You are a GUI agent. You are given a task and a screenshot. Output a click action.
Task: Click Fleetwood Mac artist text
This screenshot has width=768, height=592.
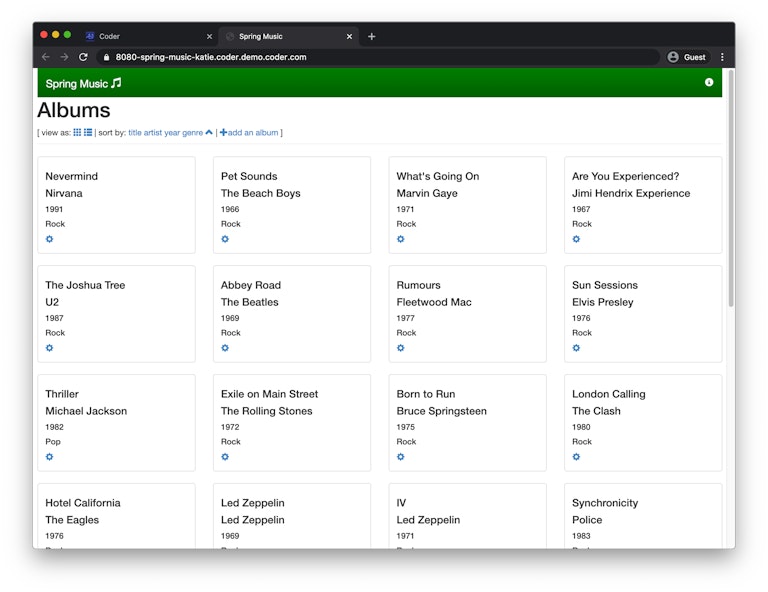coord(434,302)
